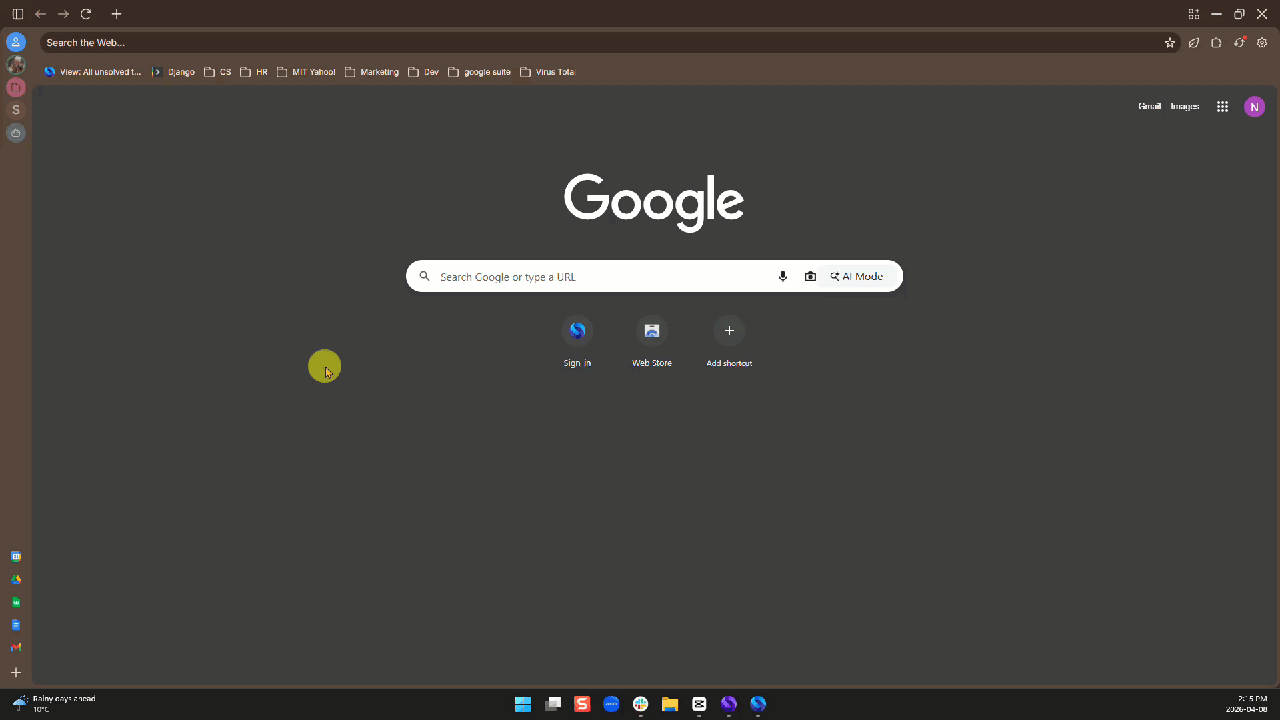Viewport: 1280px width, 720px height.
Task: Open Google Docs from sidebar
Action: 16,625
